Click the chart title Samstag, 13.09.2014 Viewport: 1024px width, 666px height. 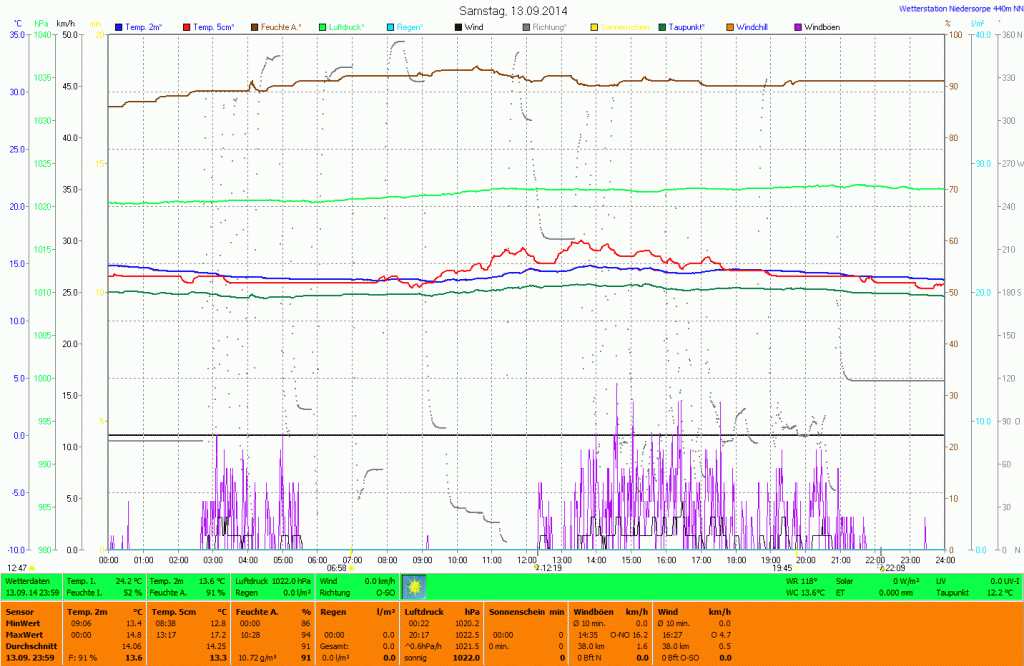(x=511, y=9)
